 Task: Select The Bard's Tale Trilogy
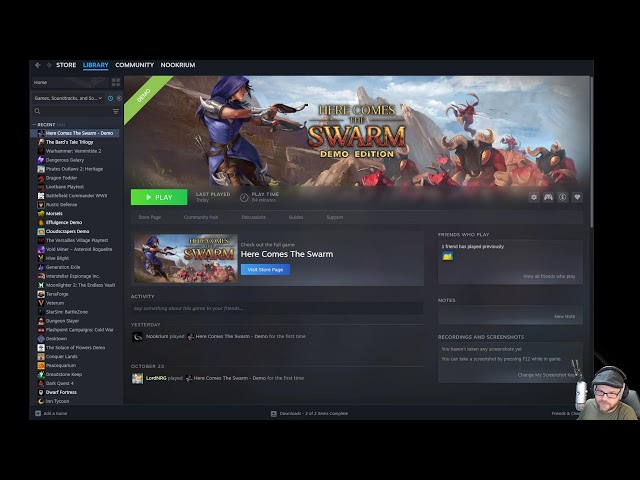point(69,142)
